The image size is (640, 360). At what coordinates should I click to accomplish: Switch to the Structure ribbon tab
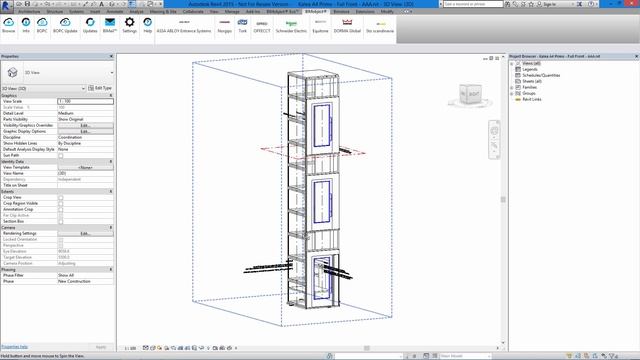click(55, 12)
